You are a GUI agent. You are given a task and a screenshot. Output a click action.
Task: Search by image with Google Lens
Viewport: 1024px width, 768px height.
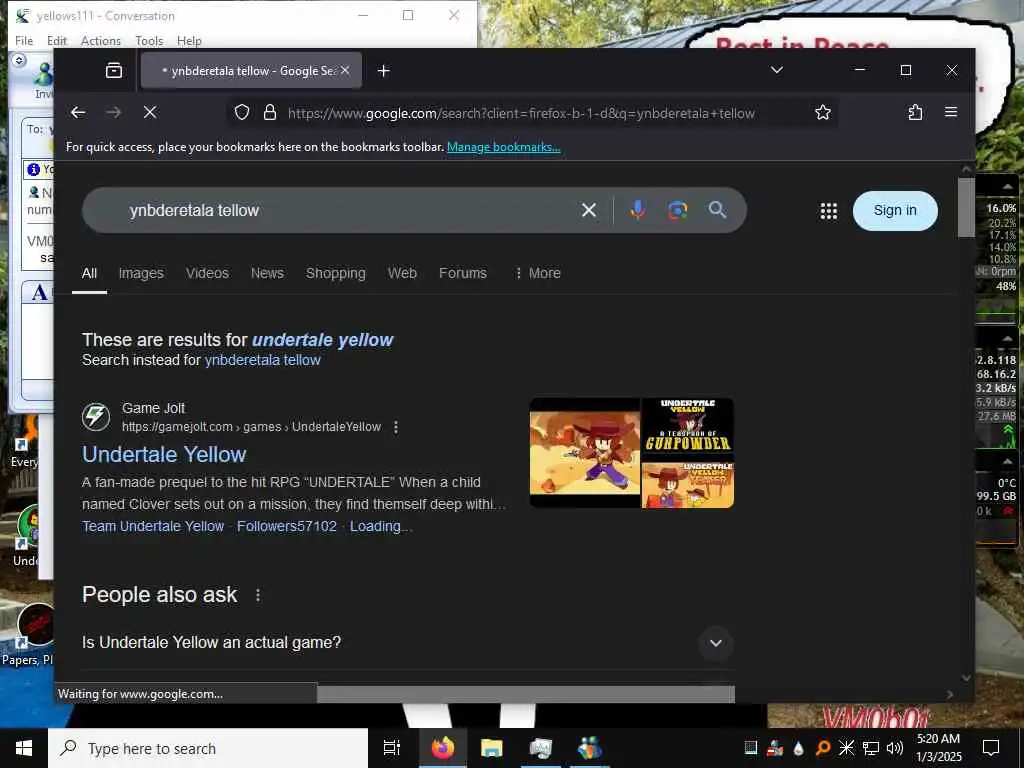tap(677, 210)
